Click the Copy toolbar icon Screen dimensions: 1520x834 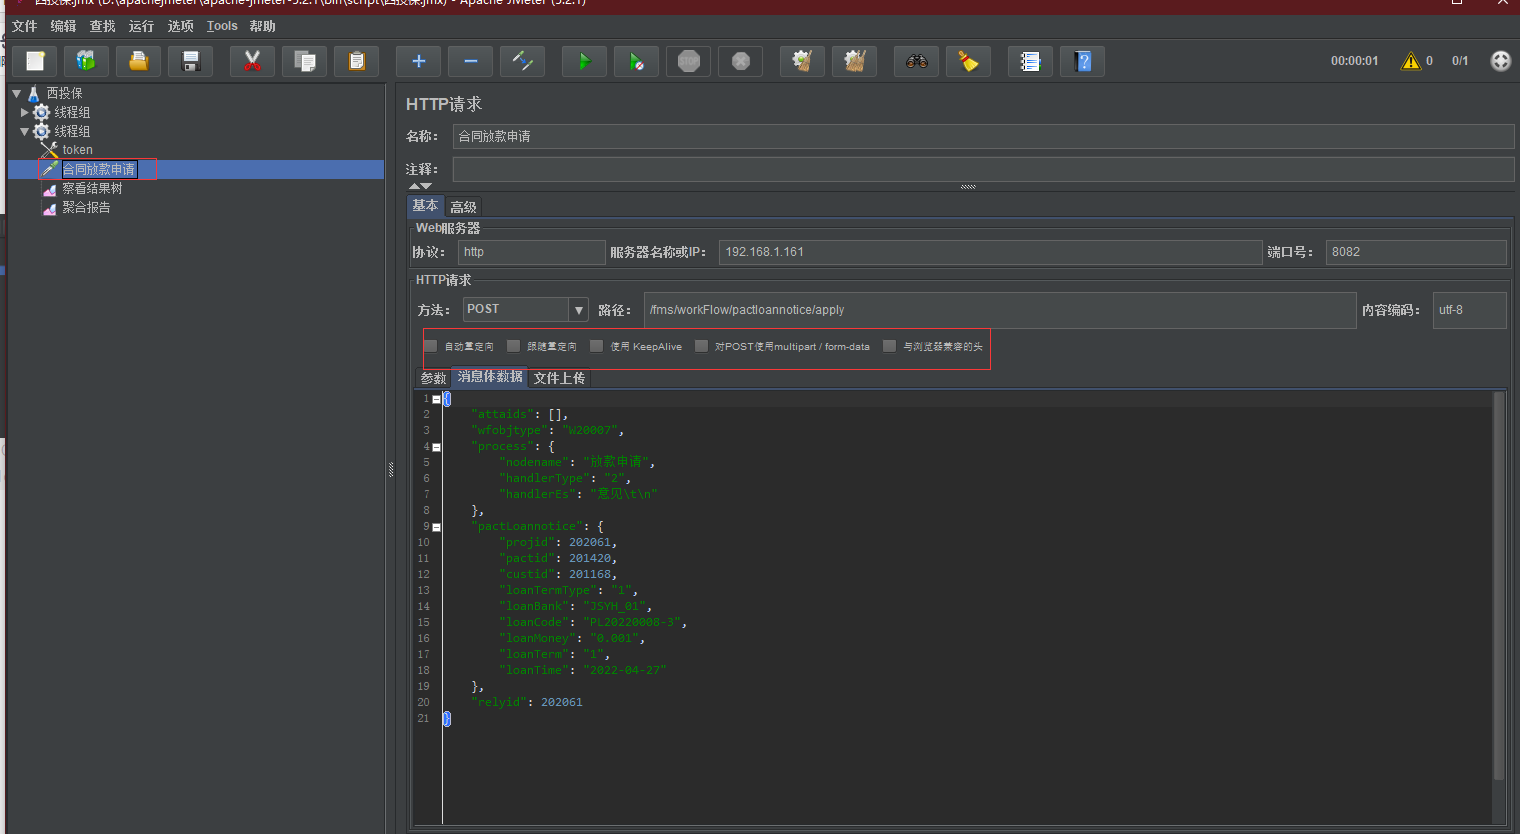(x=305, y=61)
